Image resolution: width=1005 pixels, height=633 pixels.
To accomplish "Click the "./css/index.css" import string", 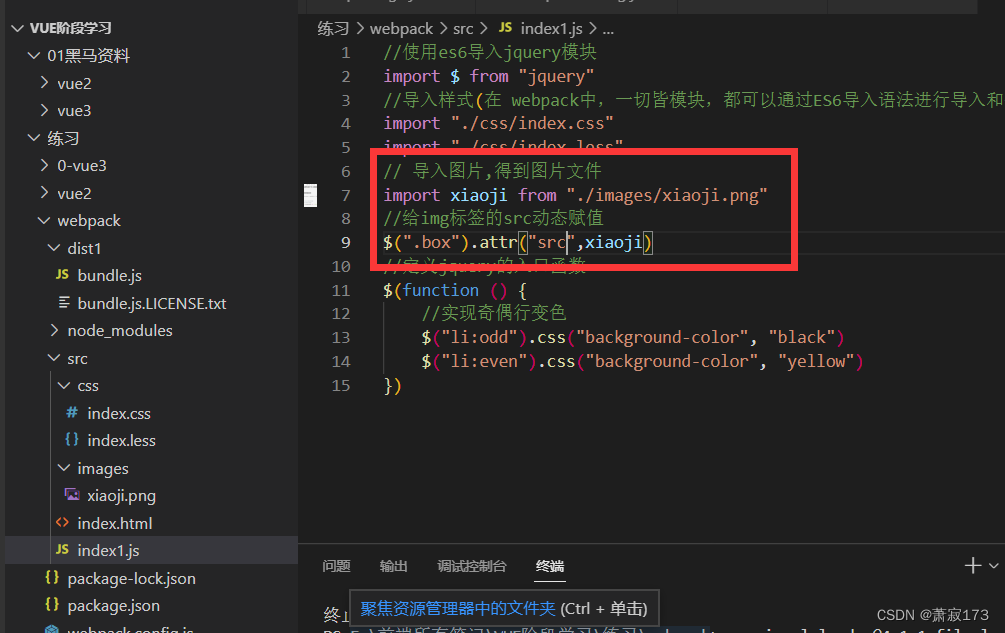I will (532, 124).
